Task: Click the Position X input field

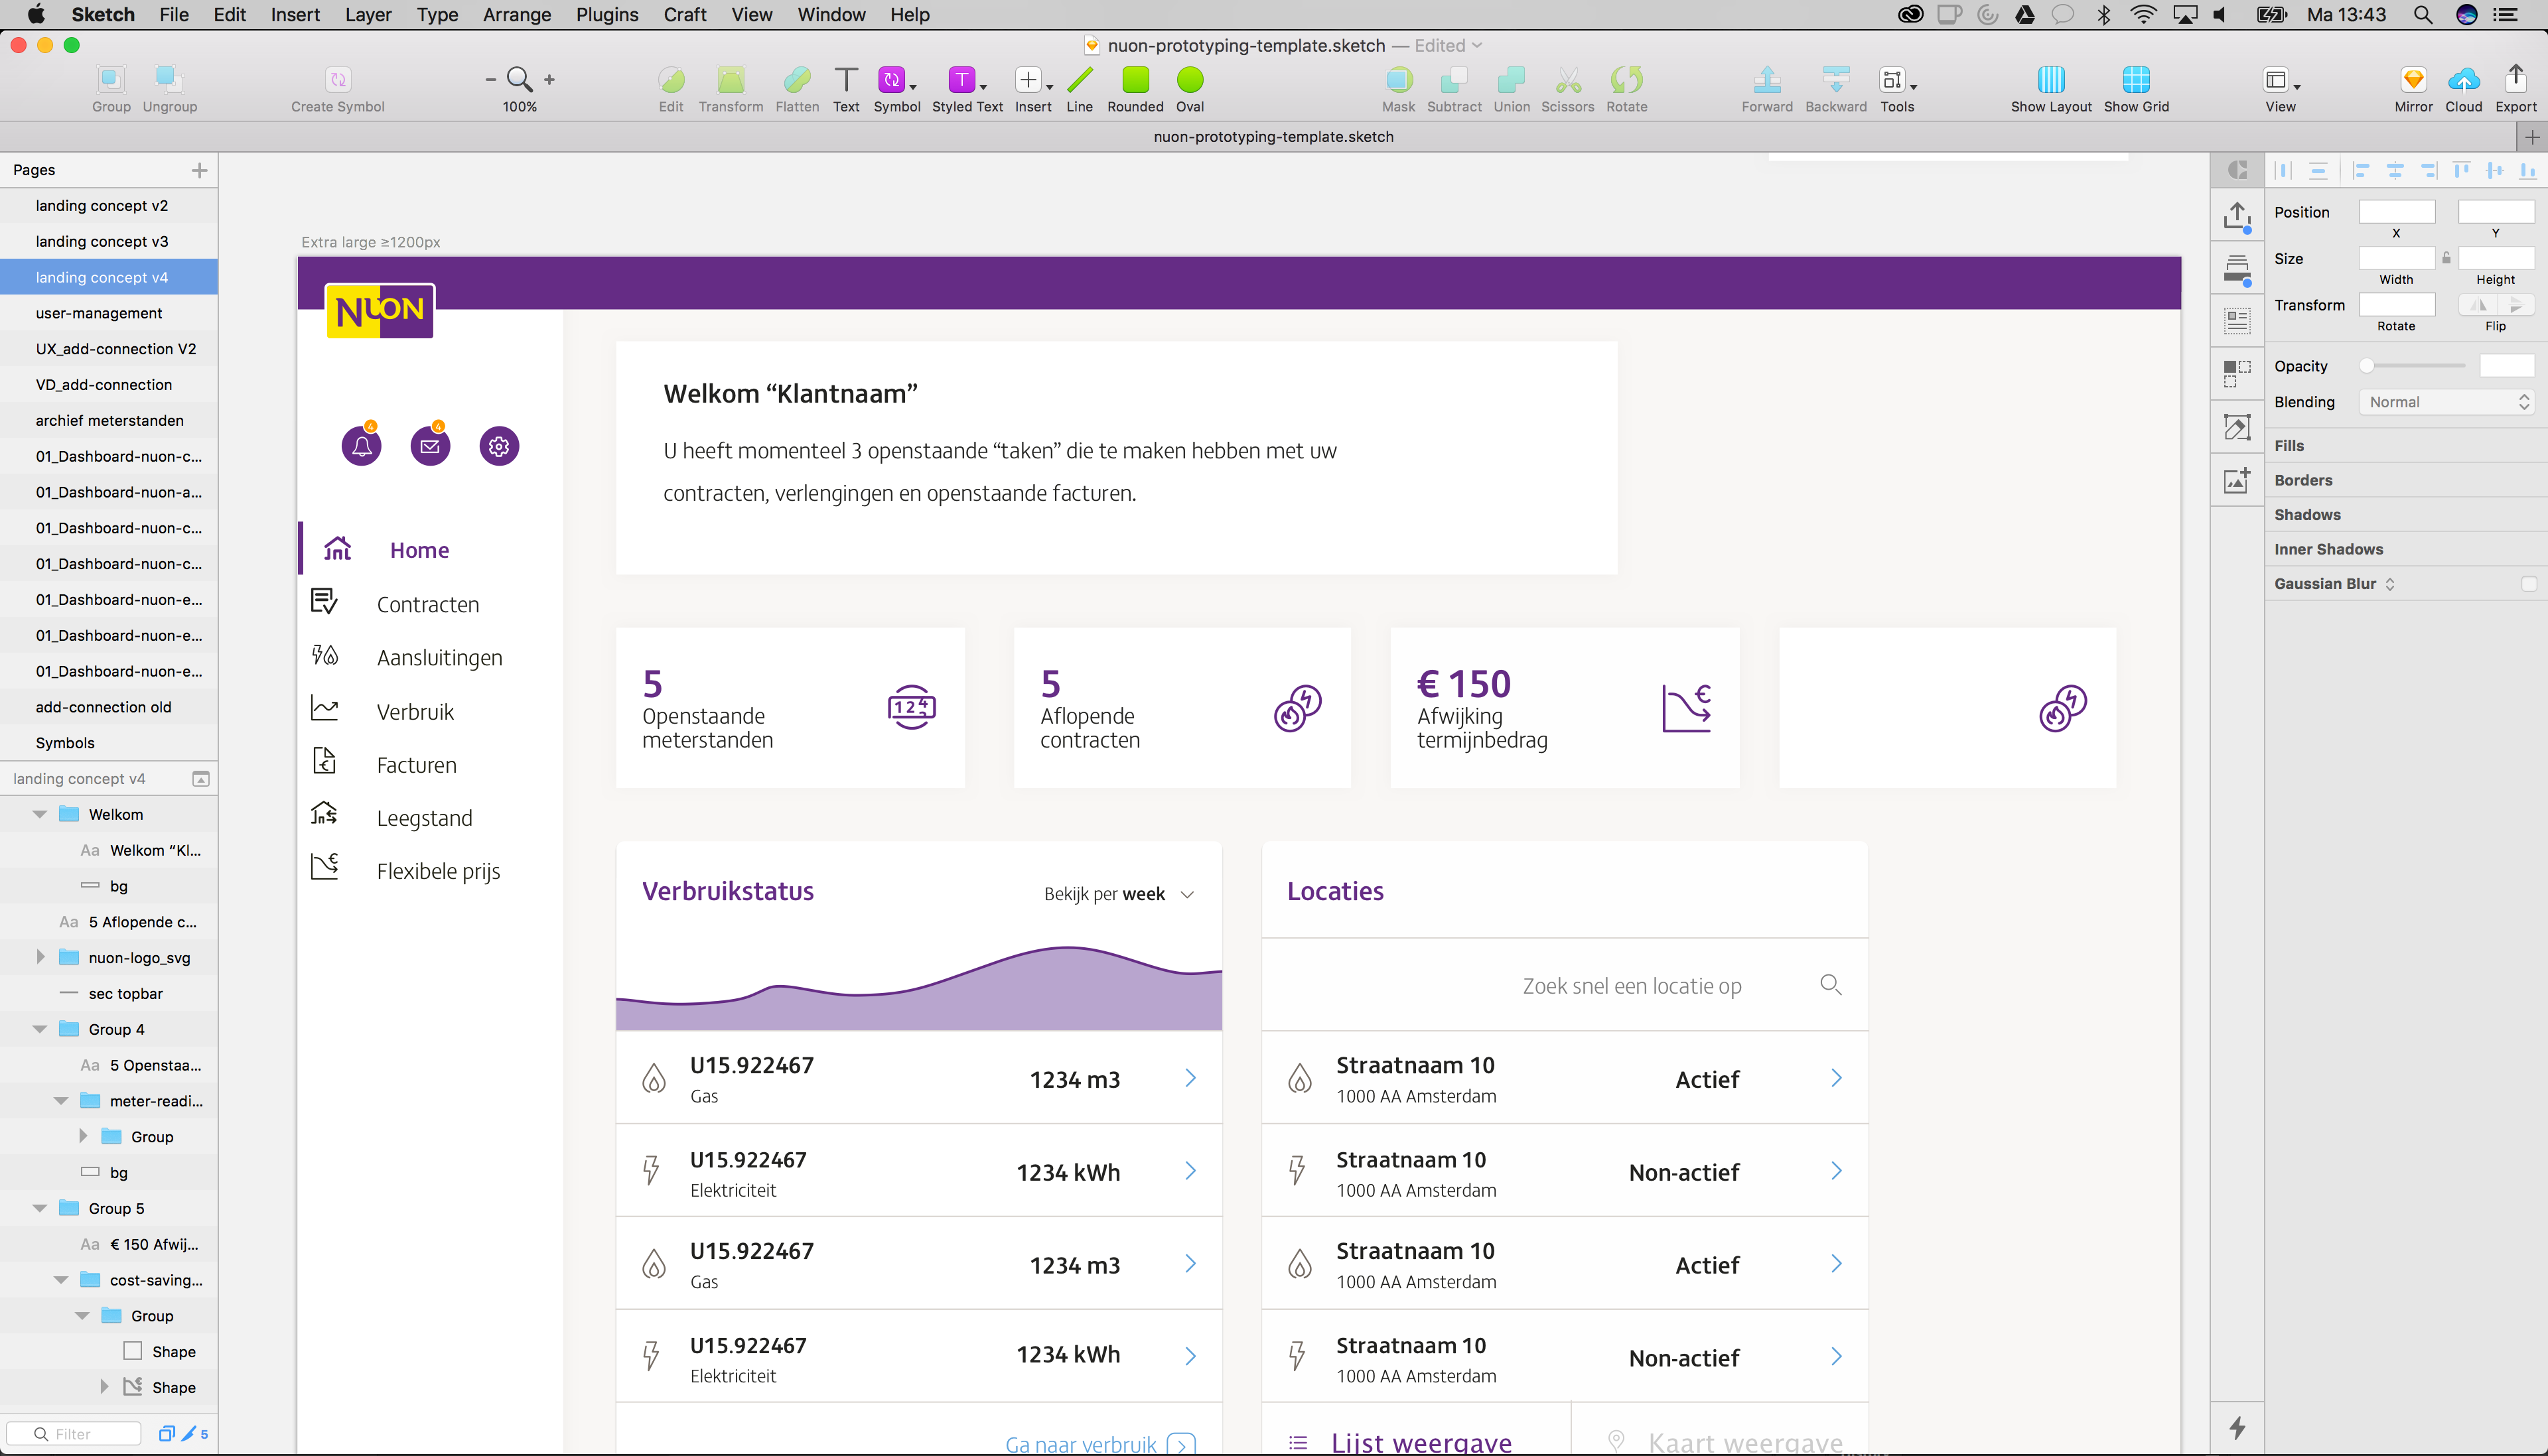Action: coord(2396,211)
